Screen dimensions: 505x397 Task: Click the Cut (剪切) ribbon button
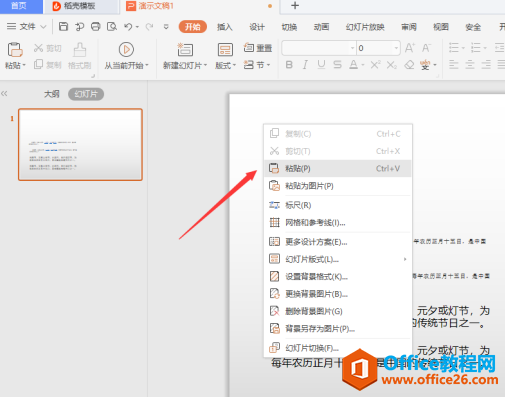coord(47,48)
